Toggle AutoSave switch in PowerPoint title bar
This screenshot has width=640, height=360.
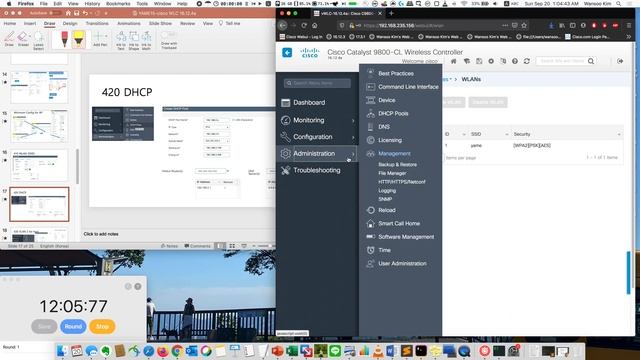point(55,13)
